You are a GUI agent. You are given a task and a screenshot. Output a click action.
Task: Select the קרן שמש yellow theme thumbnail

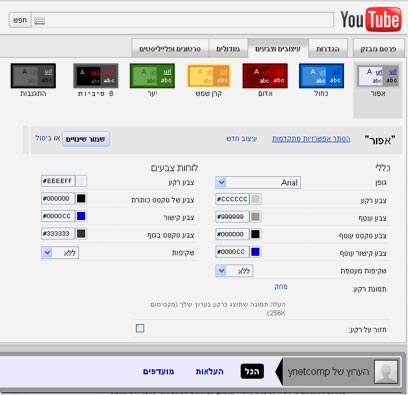pyautogui.click(x=209, y=76)
